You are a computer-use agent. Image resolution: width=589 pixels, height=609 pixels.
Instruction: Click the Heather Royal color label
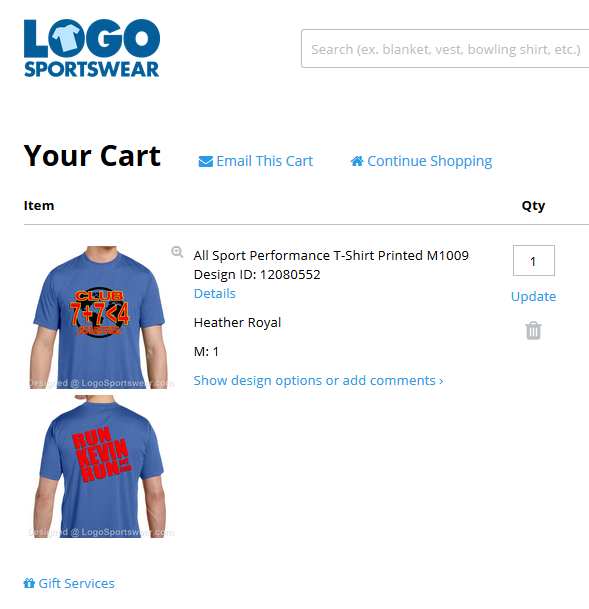click(237, 322)
